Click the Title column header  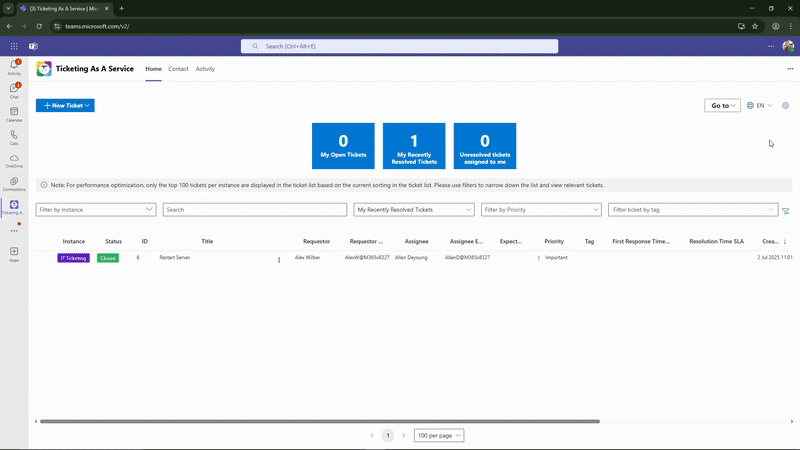pos(207,241)
